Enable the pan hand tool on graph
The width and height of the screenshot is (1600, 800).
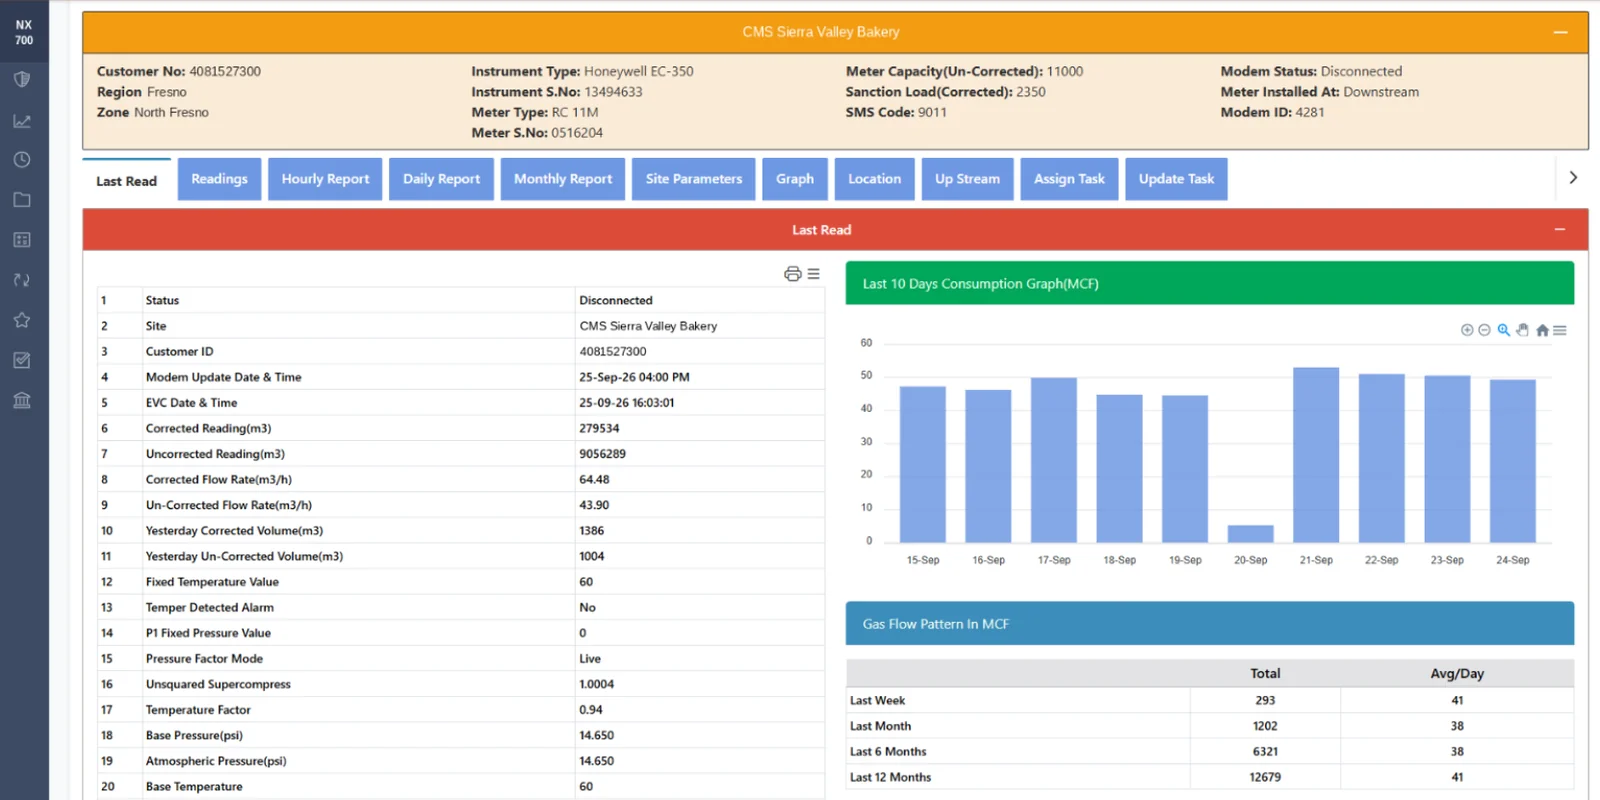pos(1523,330)
